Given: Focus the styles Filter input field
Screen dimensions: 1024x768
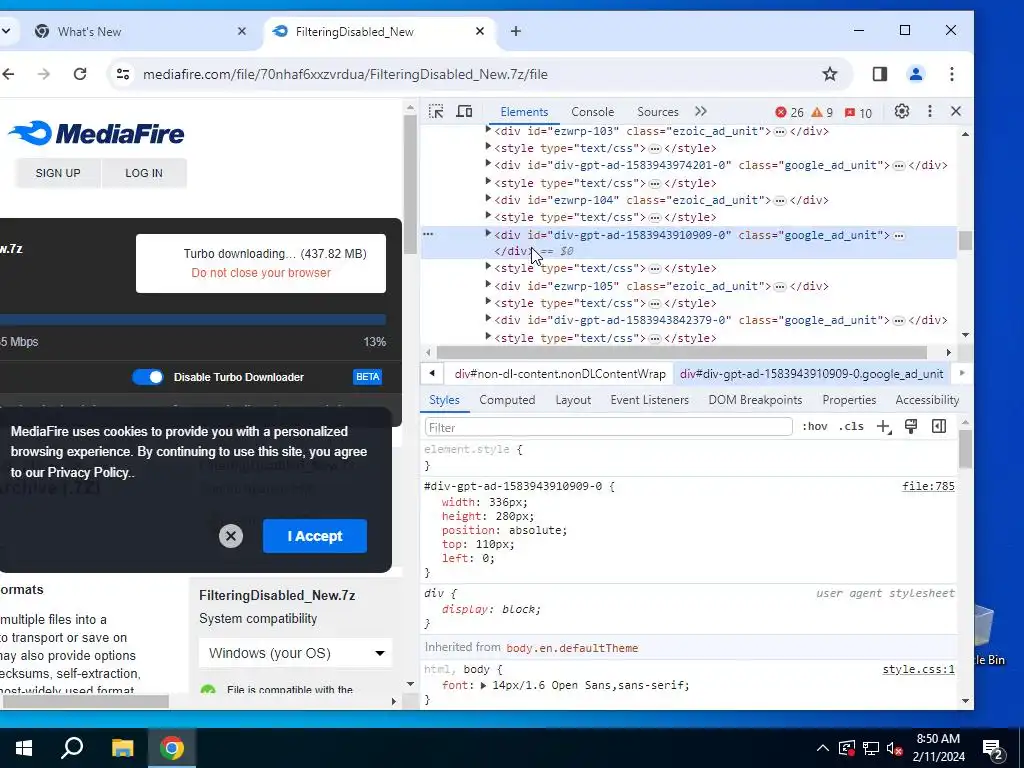Looking at the screenshot, I should (x=608, y=427).
